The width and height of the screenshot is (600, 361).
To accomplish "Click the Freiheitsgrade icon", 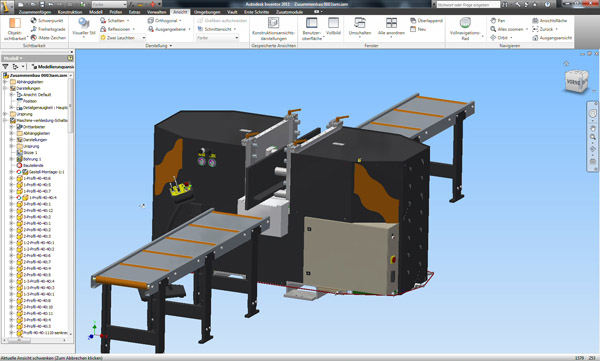I will pos(33,29).
